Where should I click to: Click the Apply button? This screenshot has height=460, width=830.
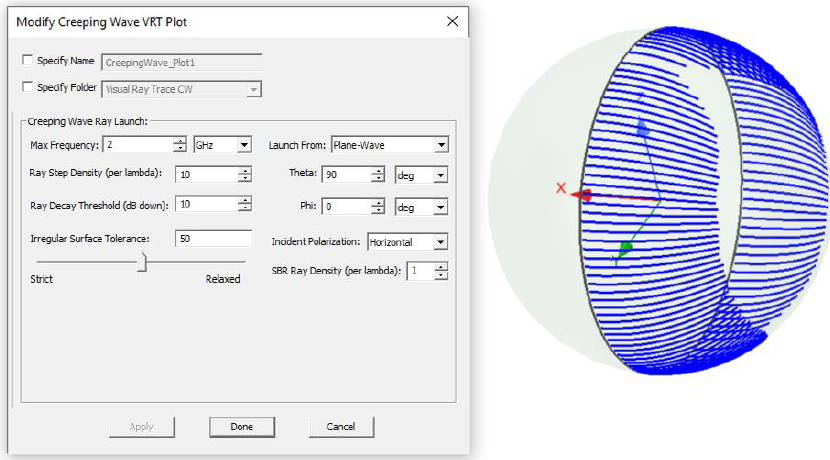coord(141,427)
